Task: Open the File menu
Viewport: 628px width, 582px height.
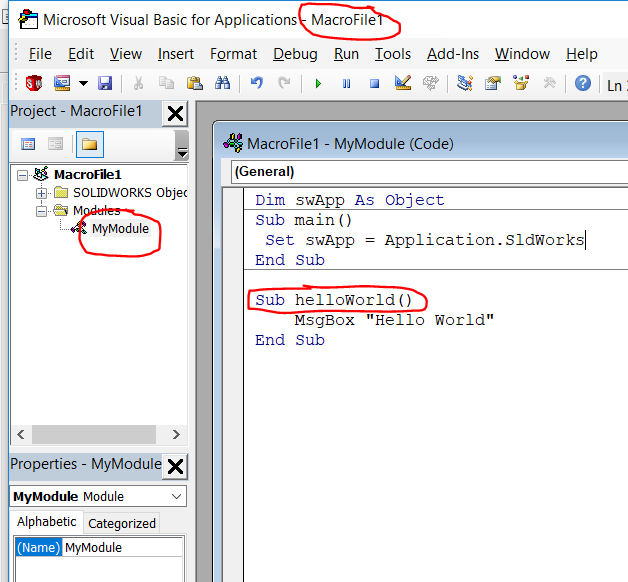Action: pos(40,54)
